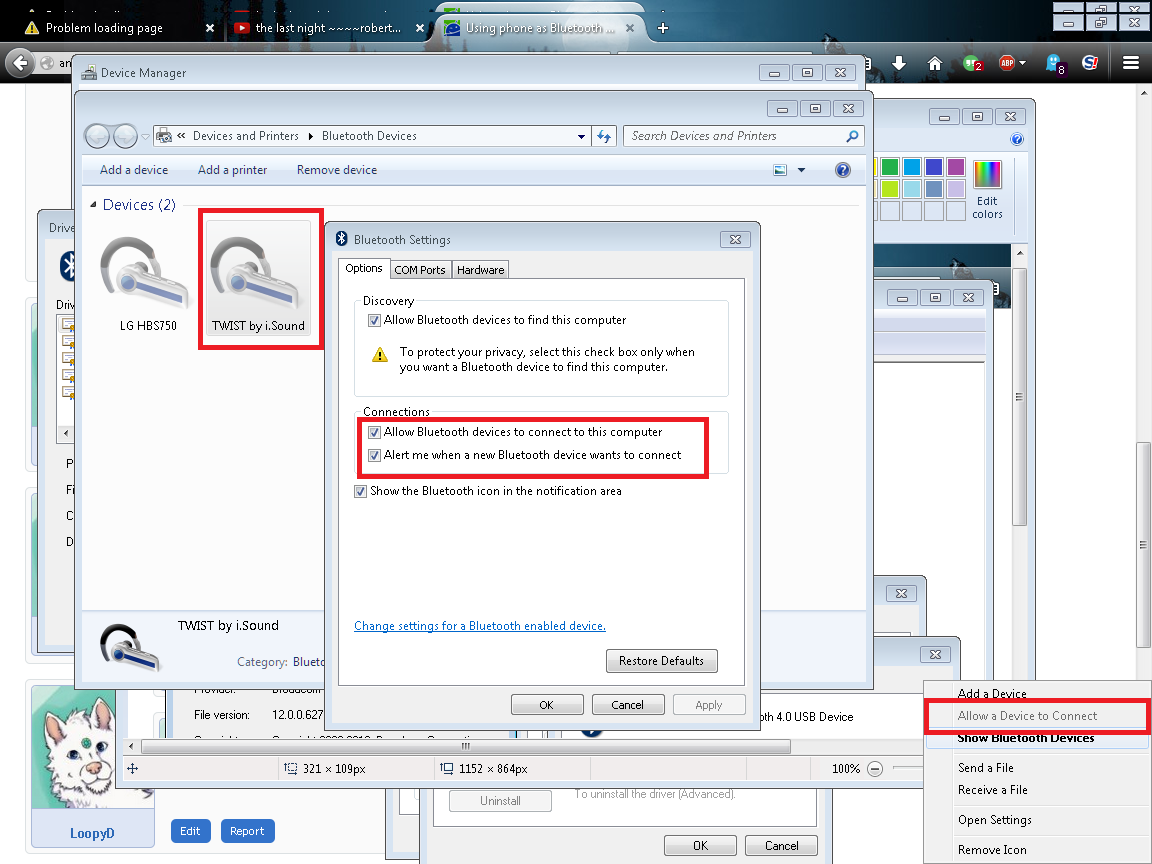Open the browser downloads arrow icon
Image resolution: width=1152 pixels, height=864 pixels.
(899, 63)
